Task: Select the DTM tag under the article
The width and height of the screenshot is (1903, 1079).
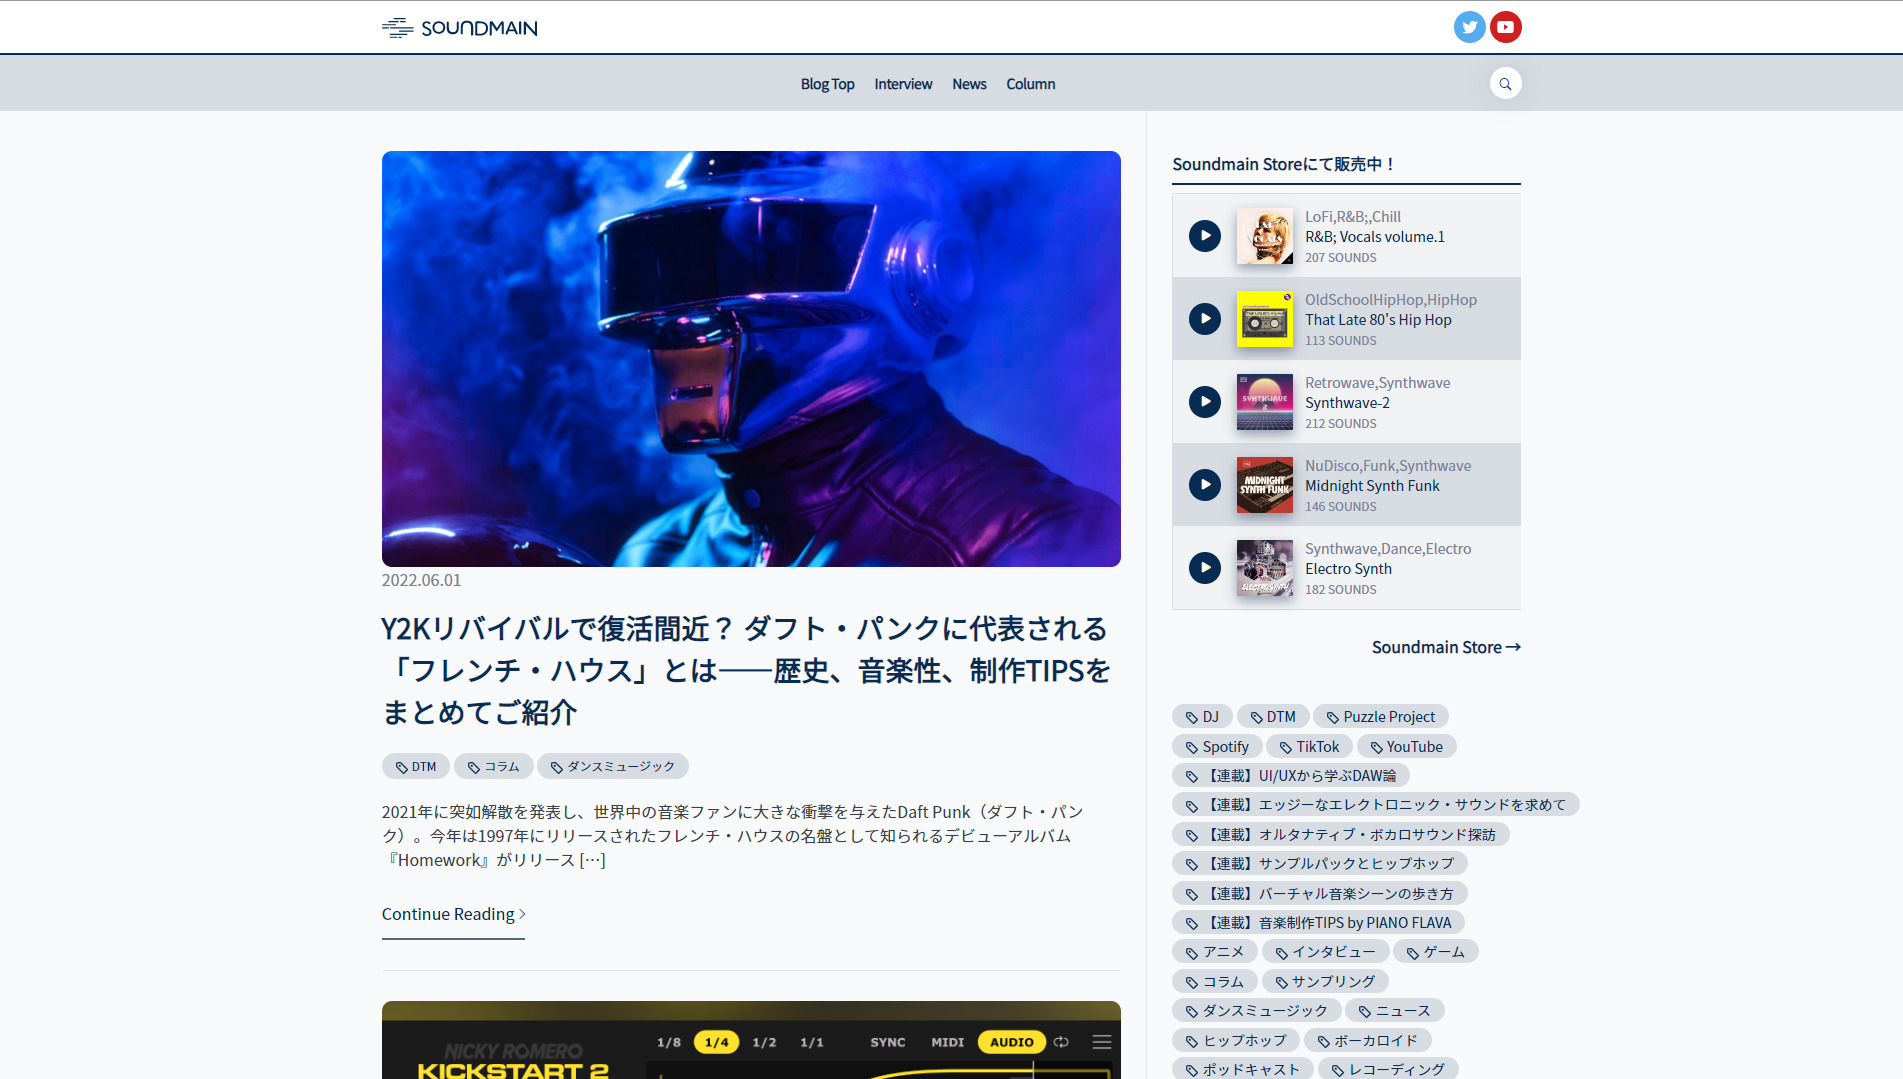Action: pyautogui.click(x=416, y=766)
